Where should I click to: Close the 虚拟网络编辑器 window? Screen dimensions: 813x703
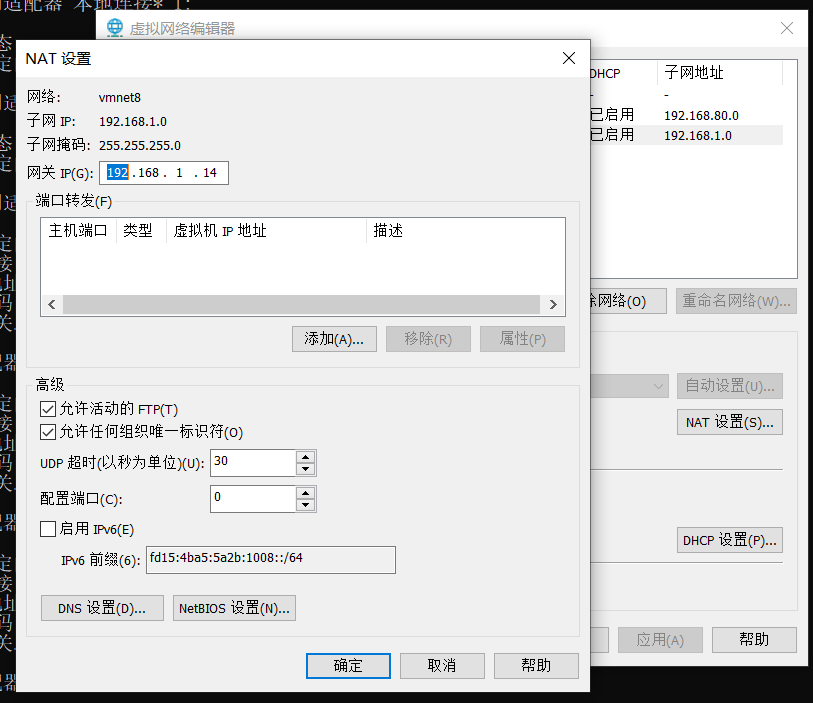(787, 28)
